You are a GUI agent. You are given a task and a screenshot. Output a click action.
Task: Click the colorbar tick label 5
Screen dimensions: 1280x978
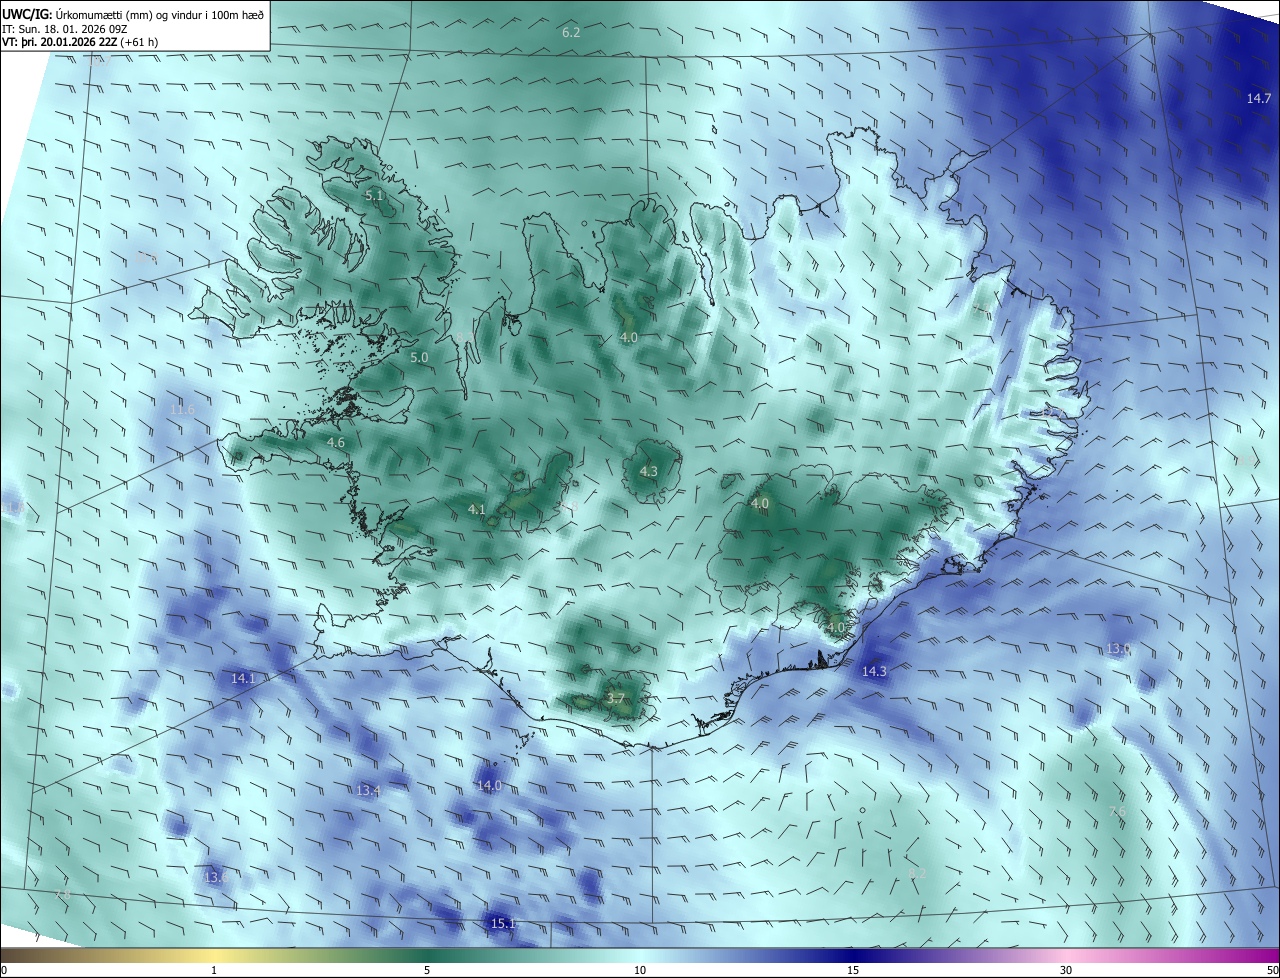427,970
